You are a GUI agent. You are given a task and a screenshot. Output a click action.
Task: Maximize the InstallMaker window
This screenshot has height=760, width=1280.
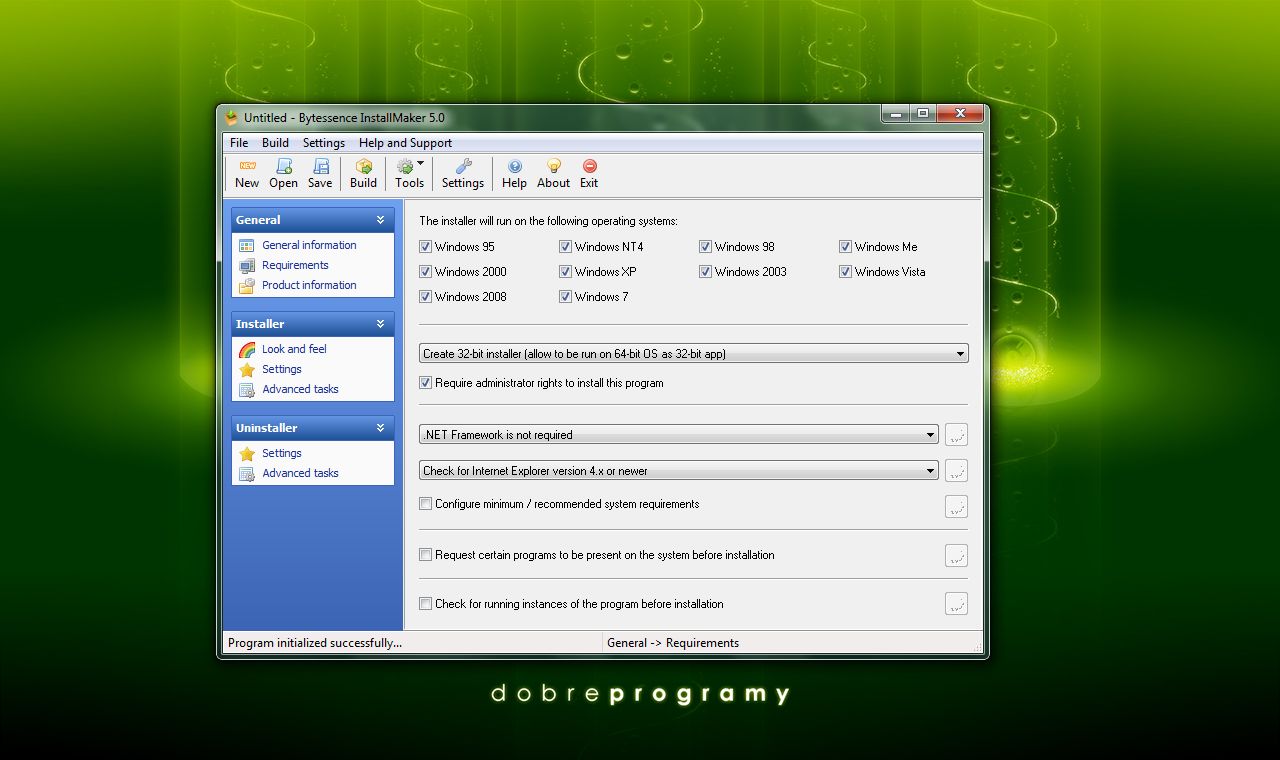click(x=923, y=114)
